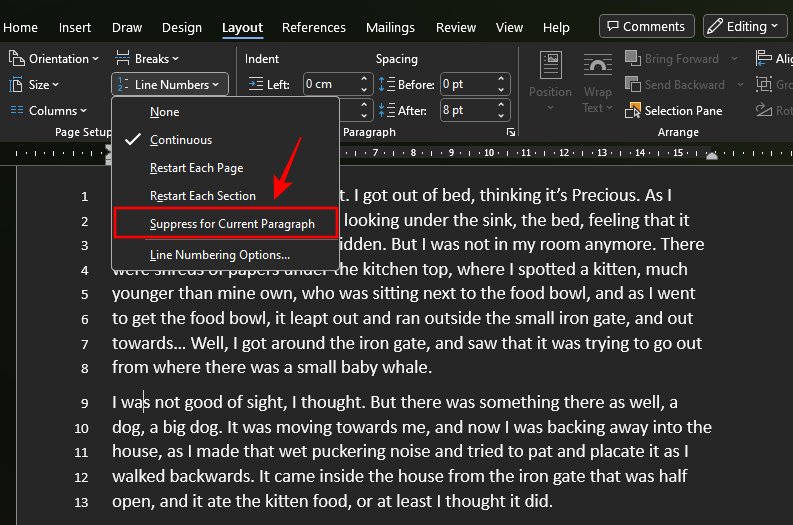This screenshot has width=793, height=525.
Task: Open the References tab
Action: coord(314,27)
